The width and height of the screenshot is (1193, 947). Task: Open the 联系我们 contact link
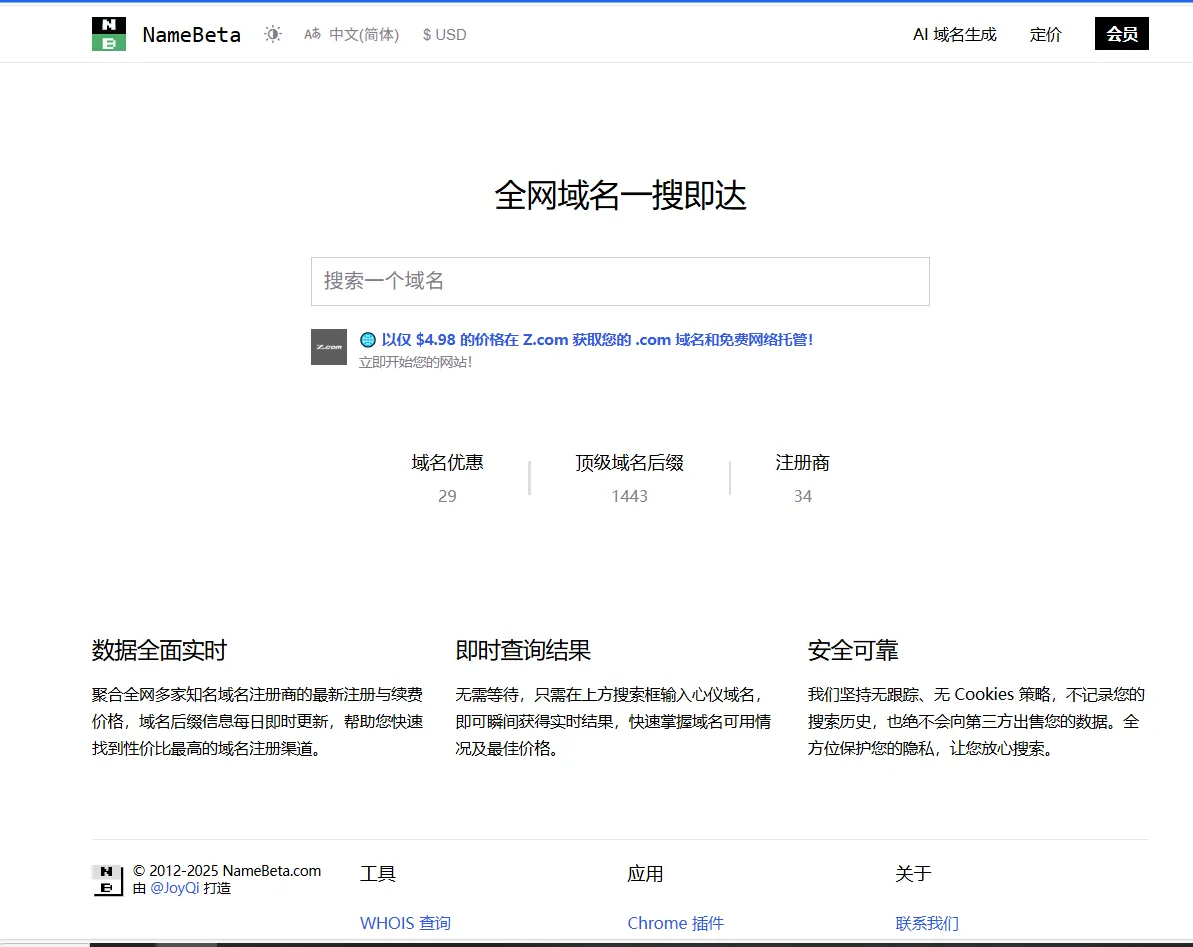926,923
